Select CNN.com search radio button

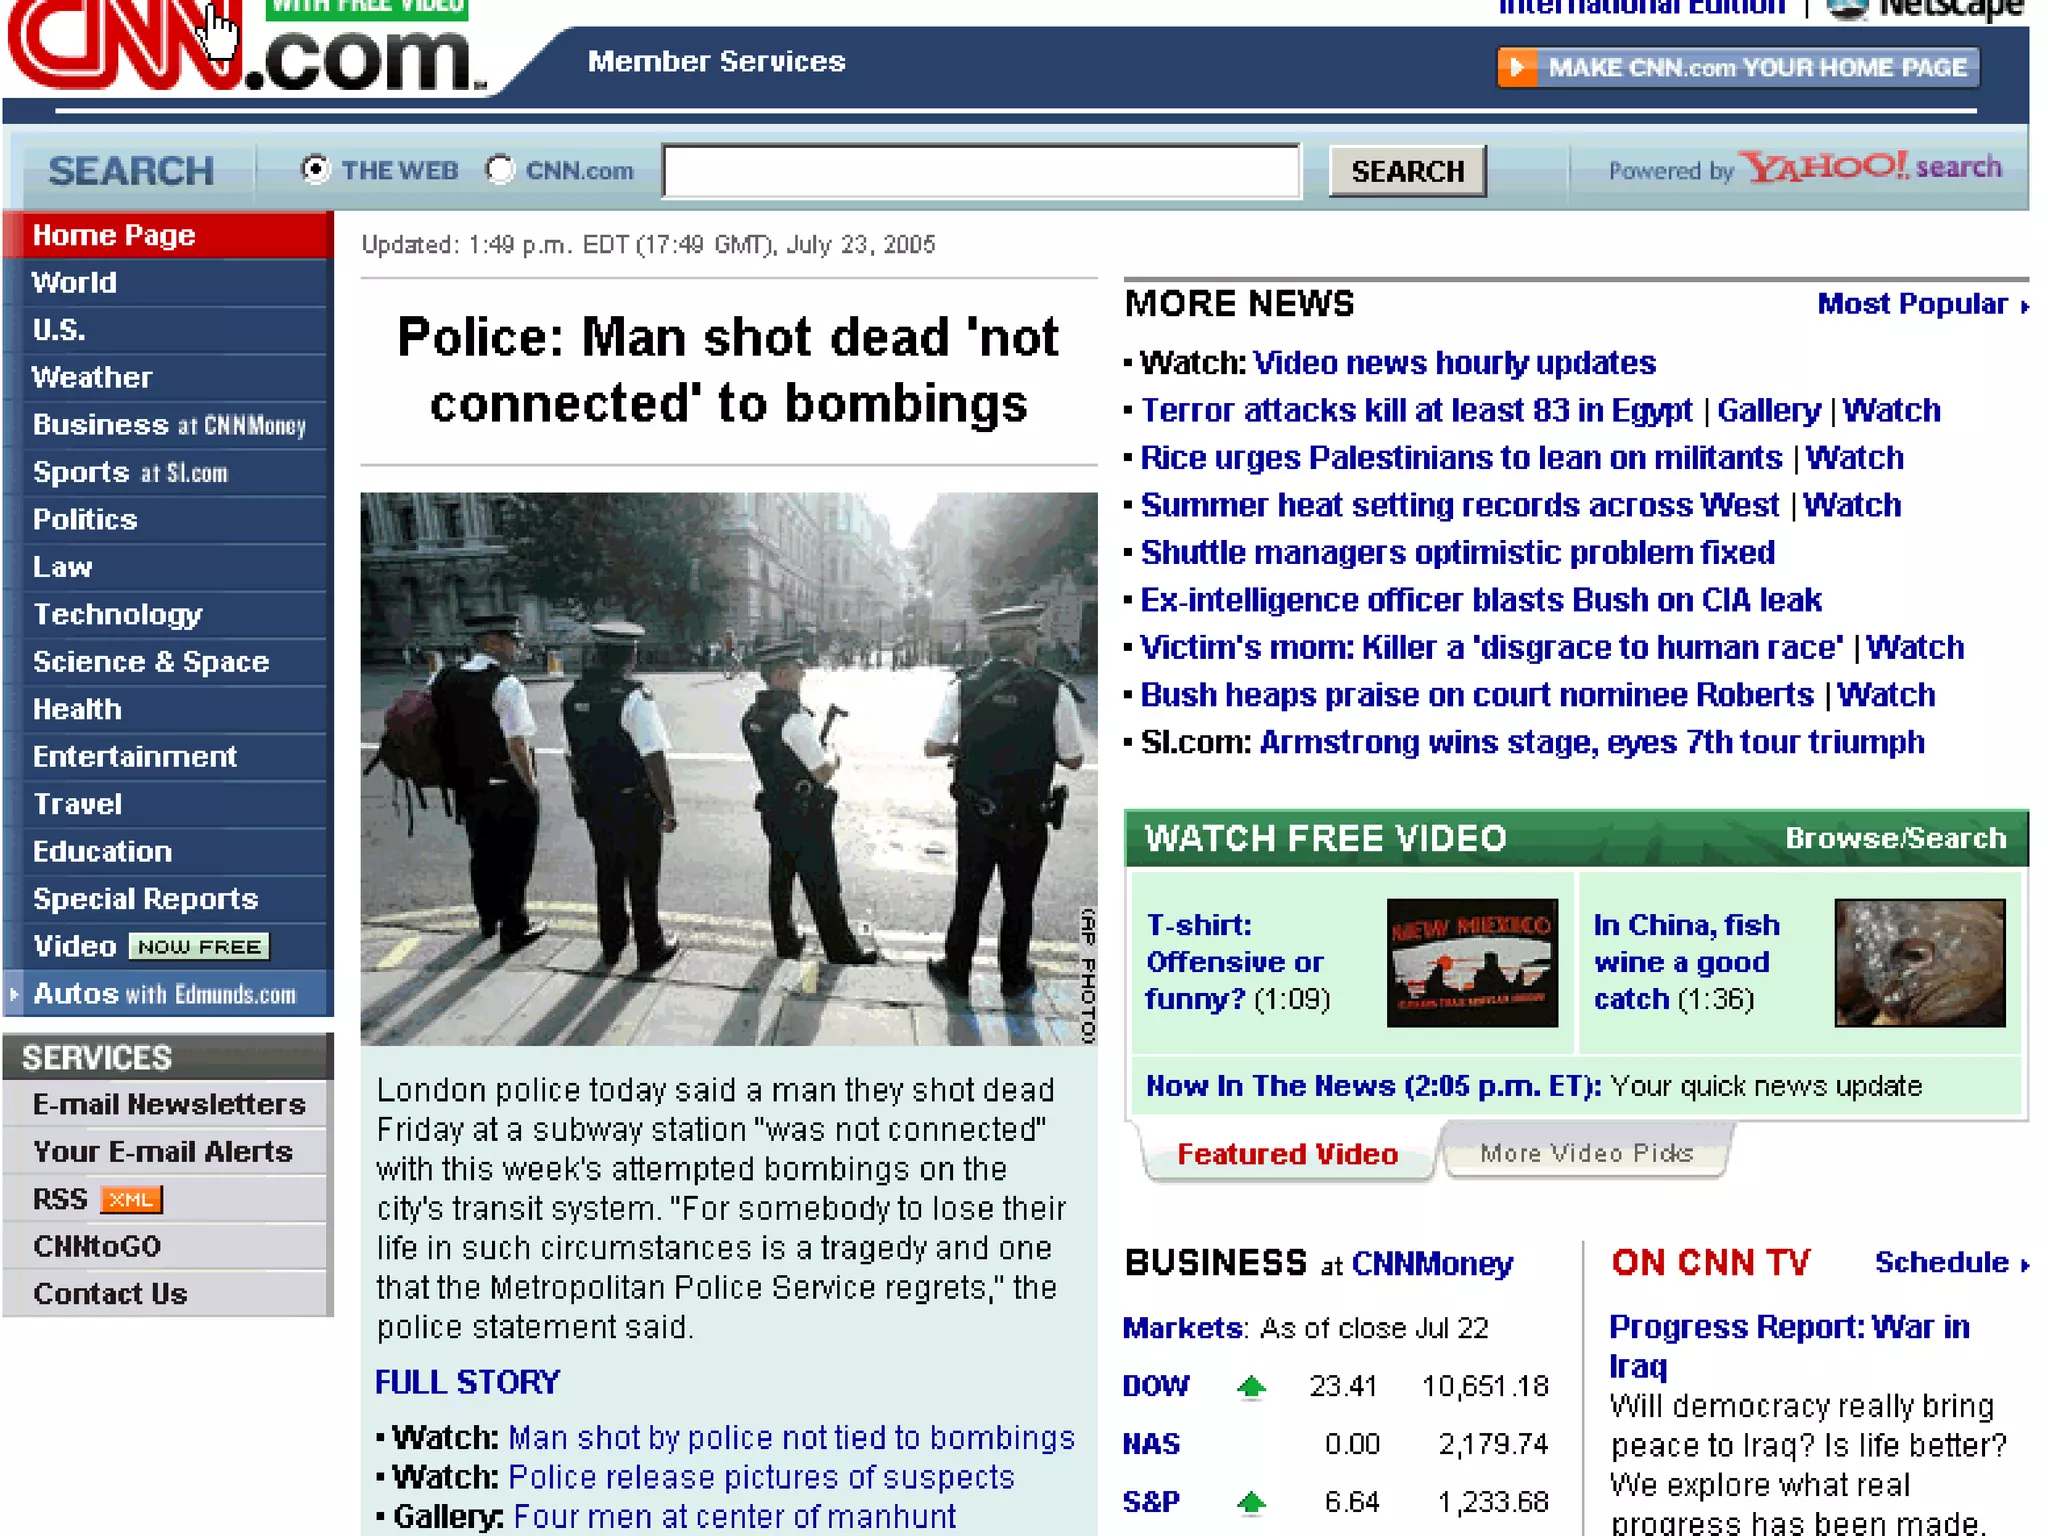coord(500,170)
